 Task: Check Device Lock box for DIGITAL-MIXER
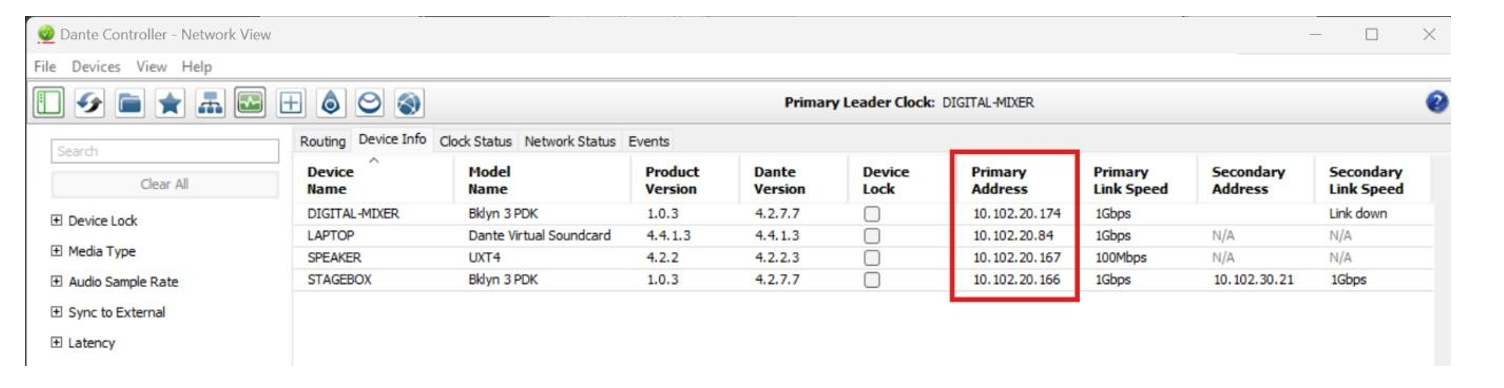(x=871, y=213)
